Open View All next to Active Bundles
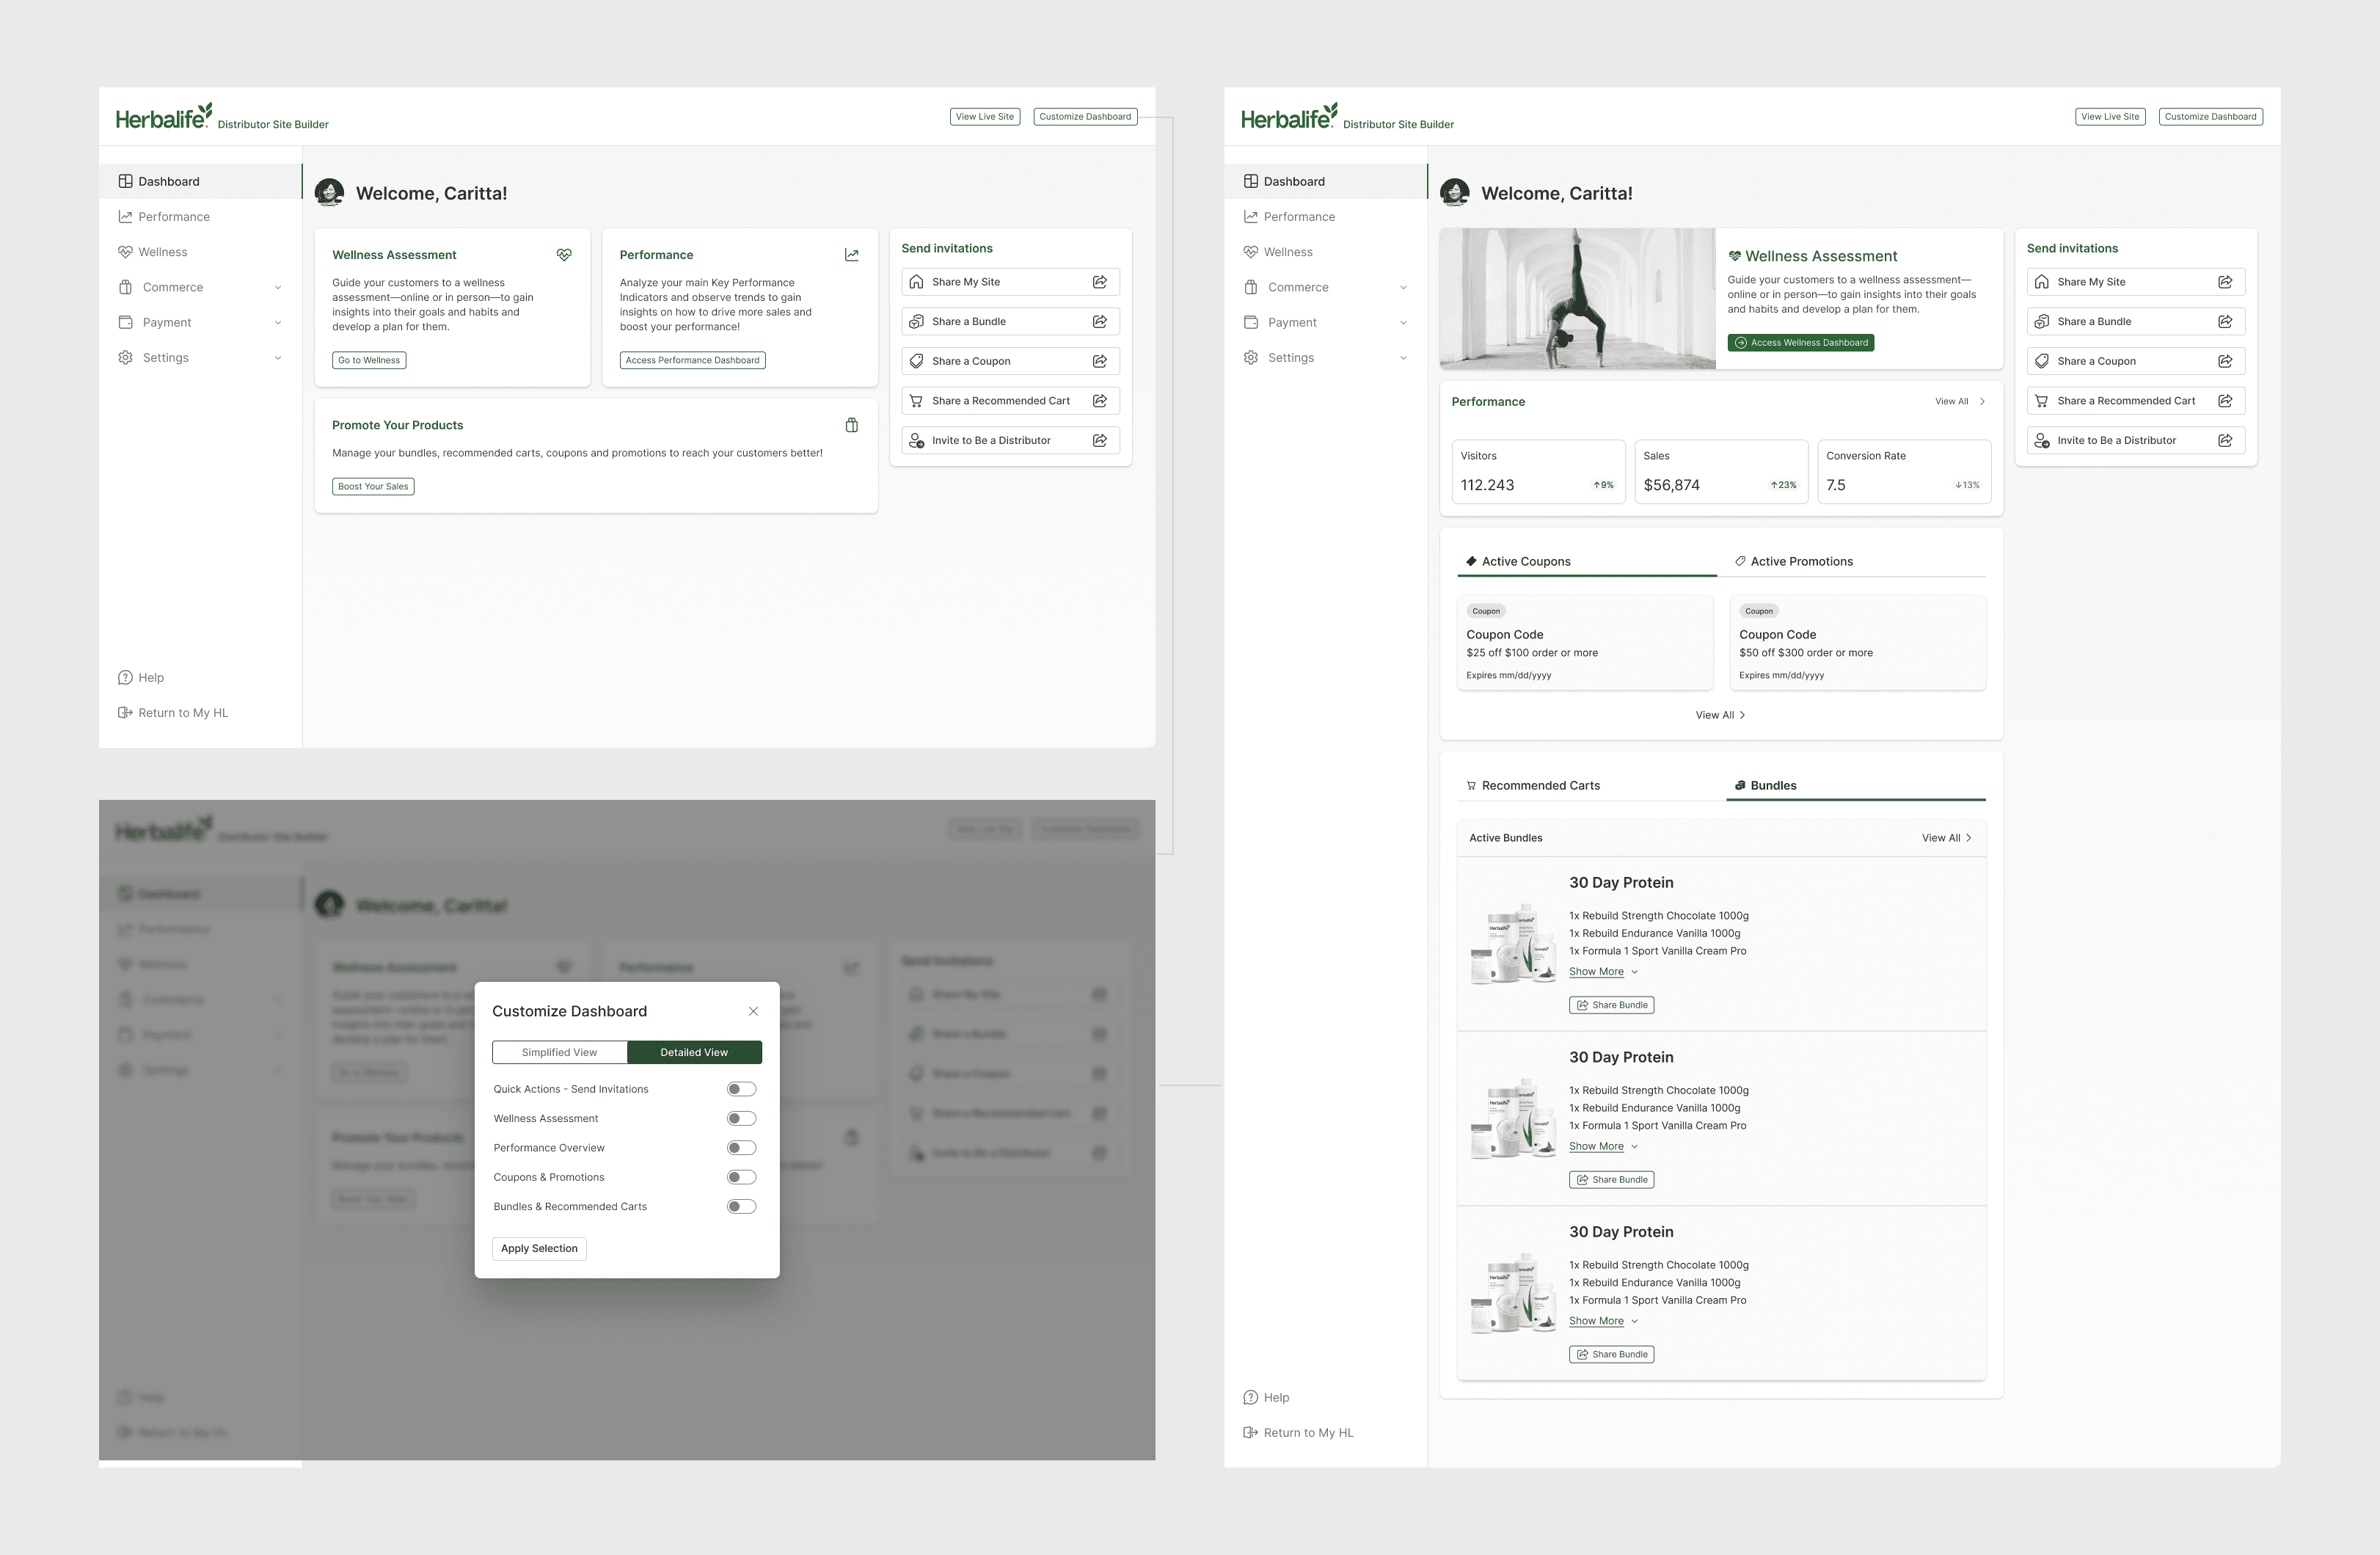Viewport: 2380px width, 1555px height. 1947,838
